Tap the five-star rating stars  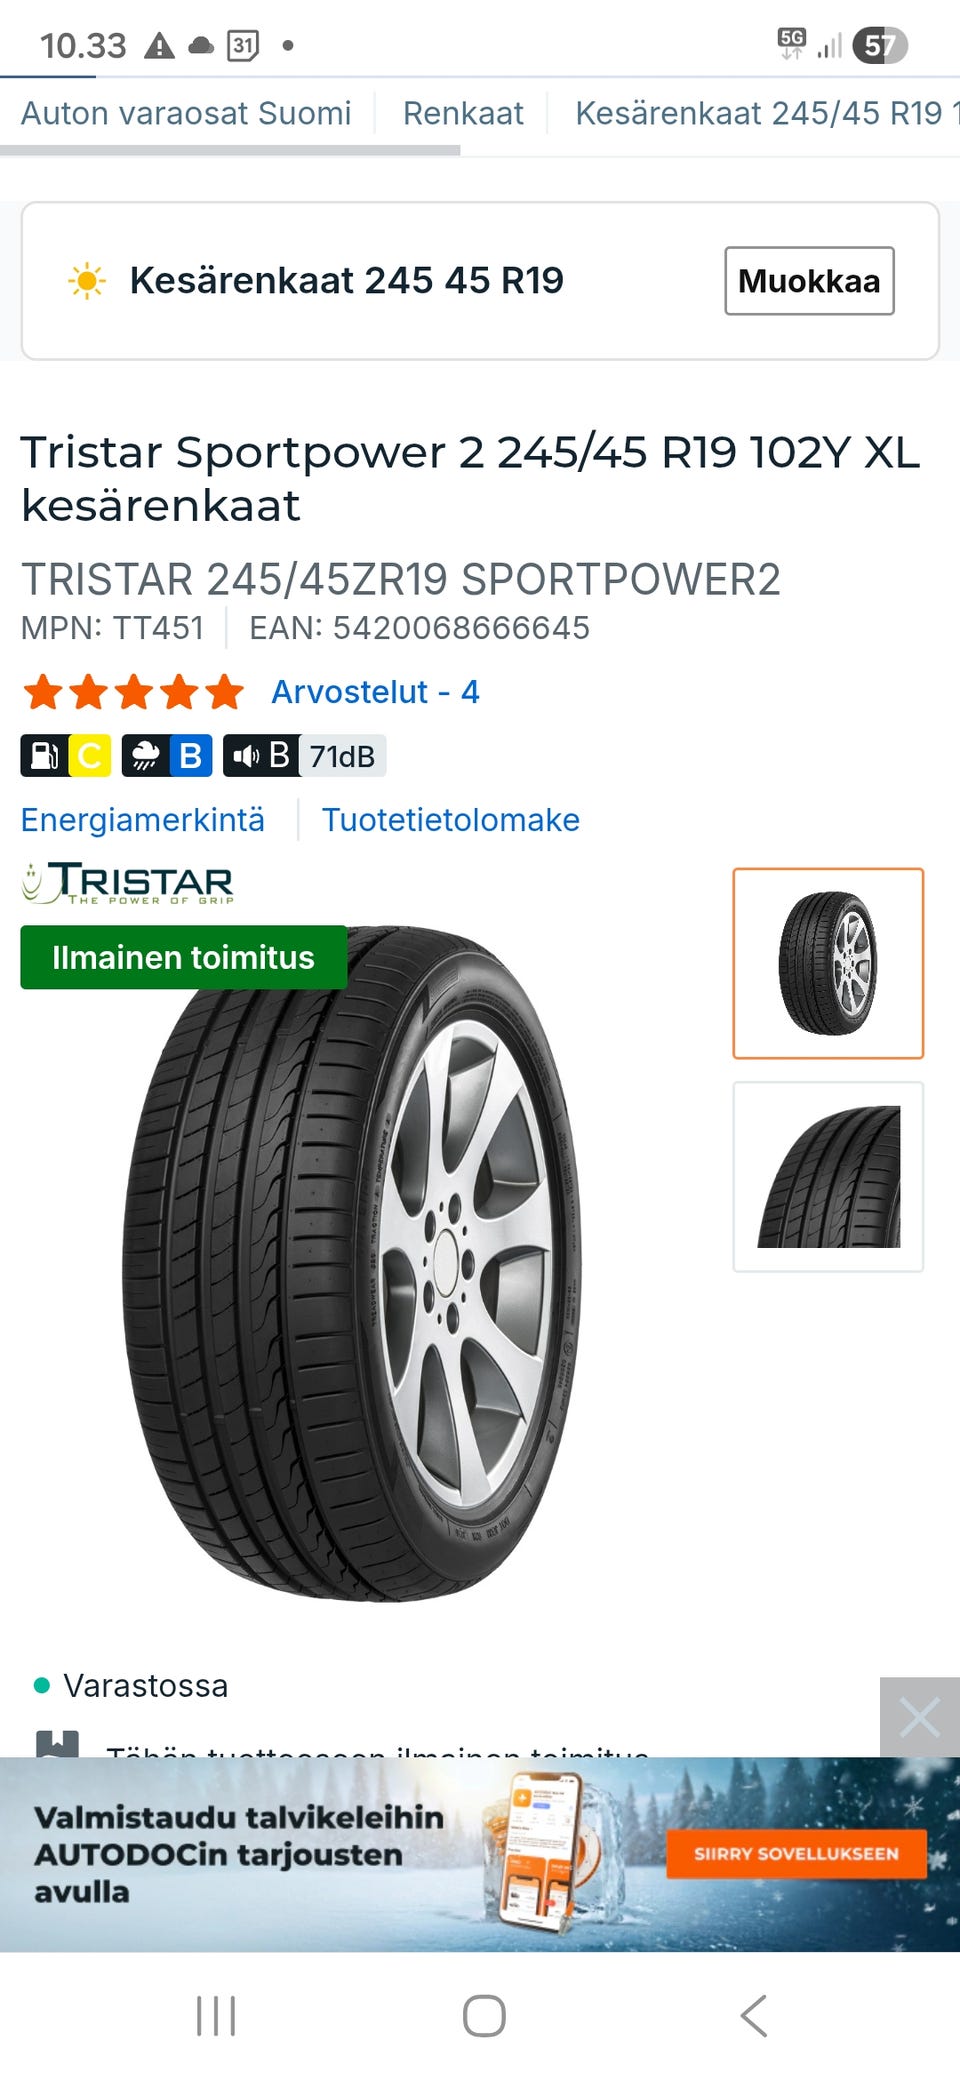tap(133, 692)
